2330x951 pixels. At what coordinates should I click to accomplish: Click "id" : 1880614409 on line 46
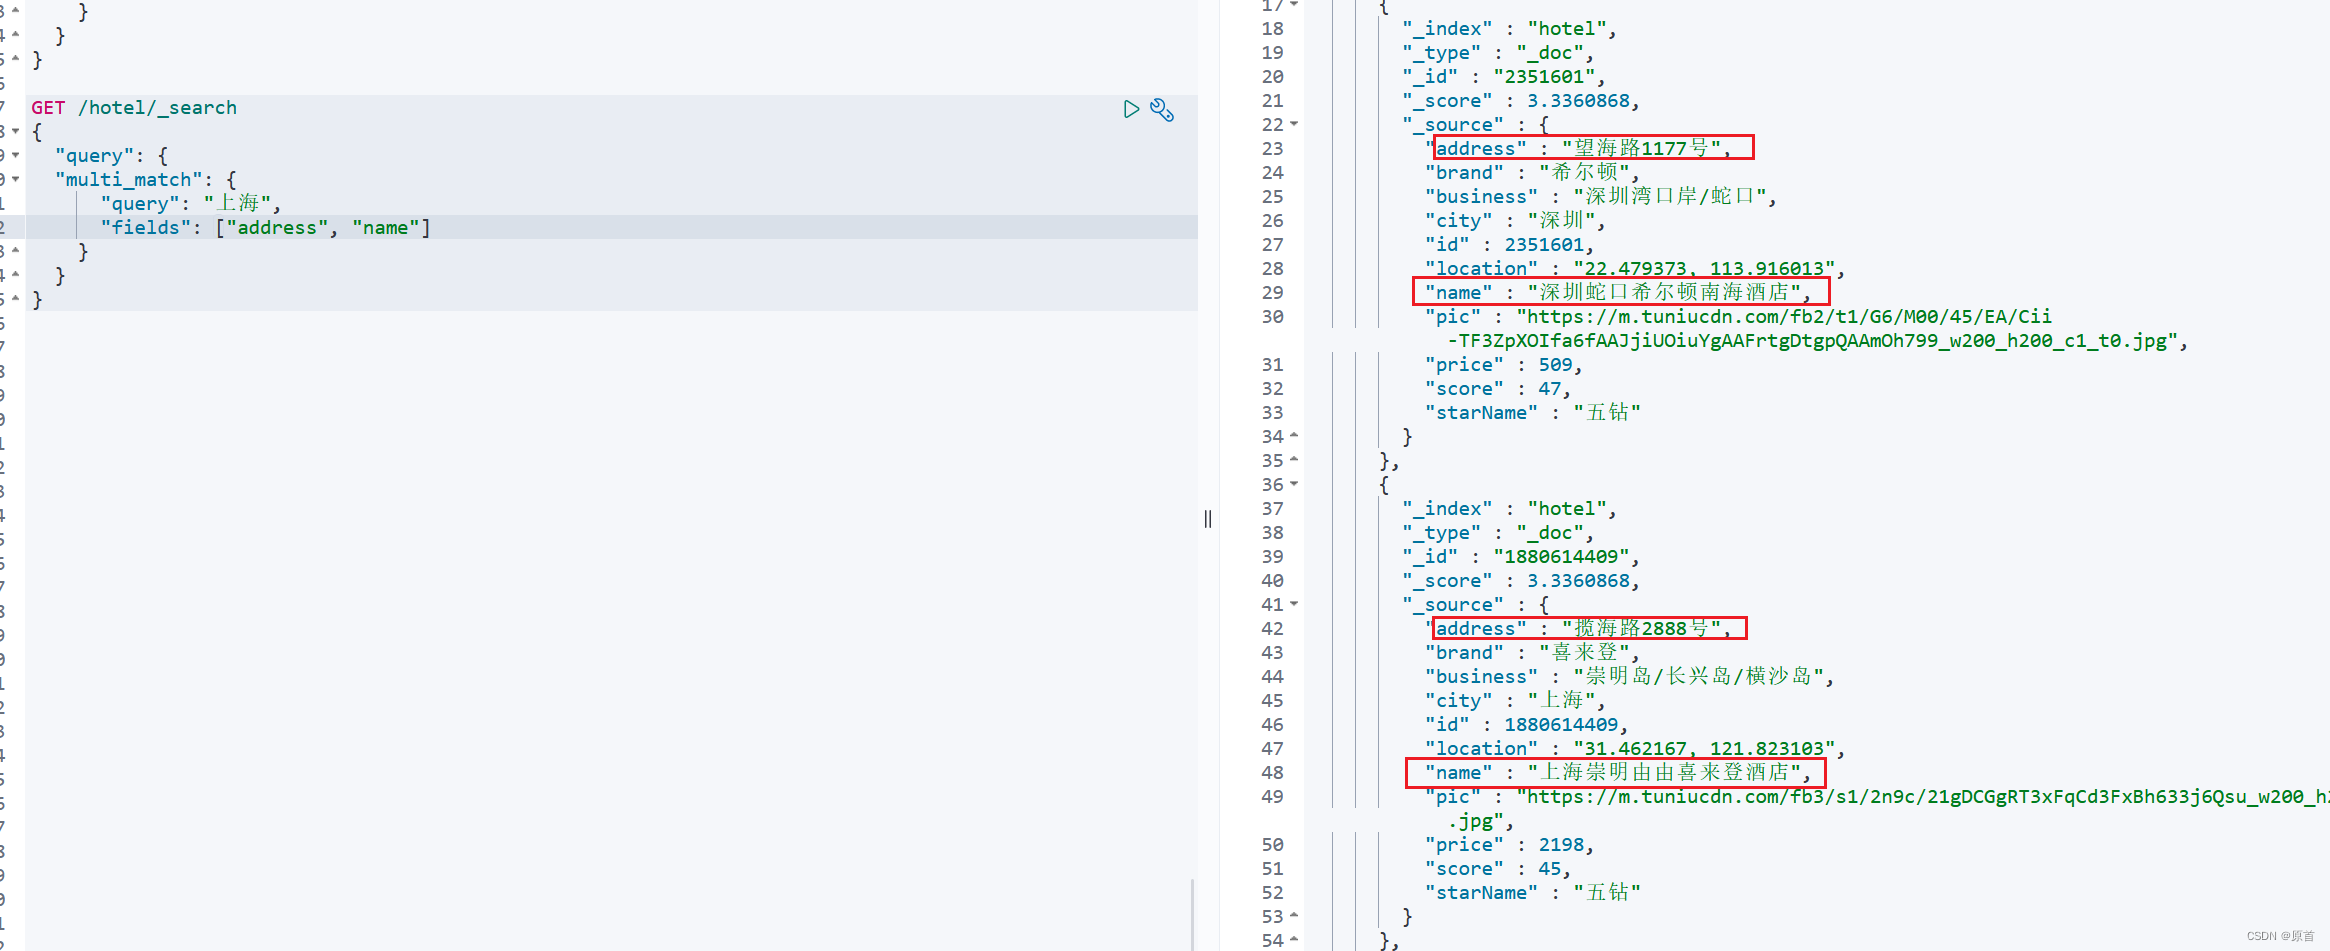[1526, 725]
